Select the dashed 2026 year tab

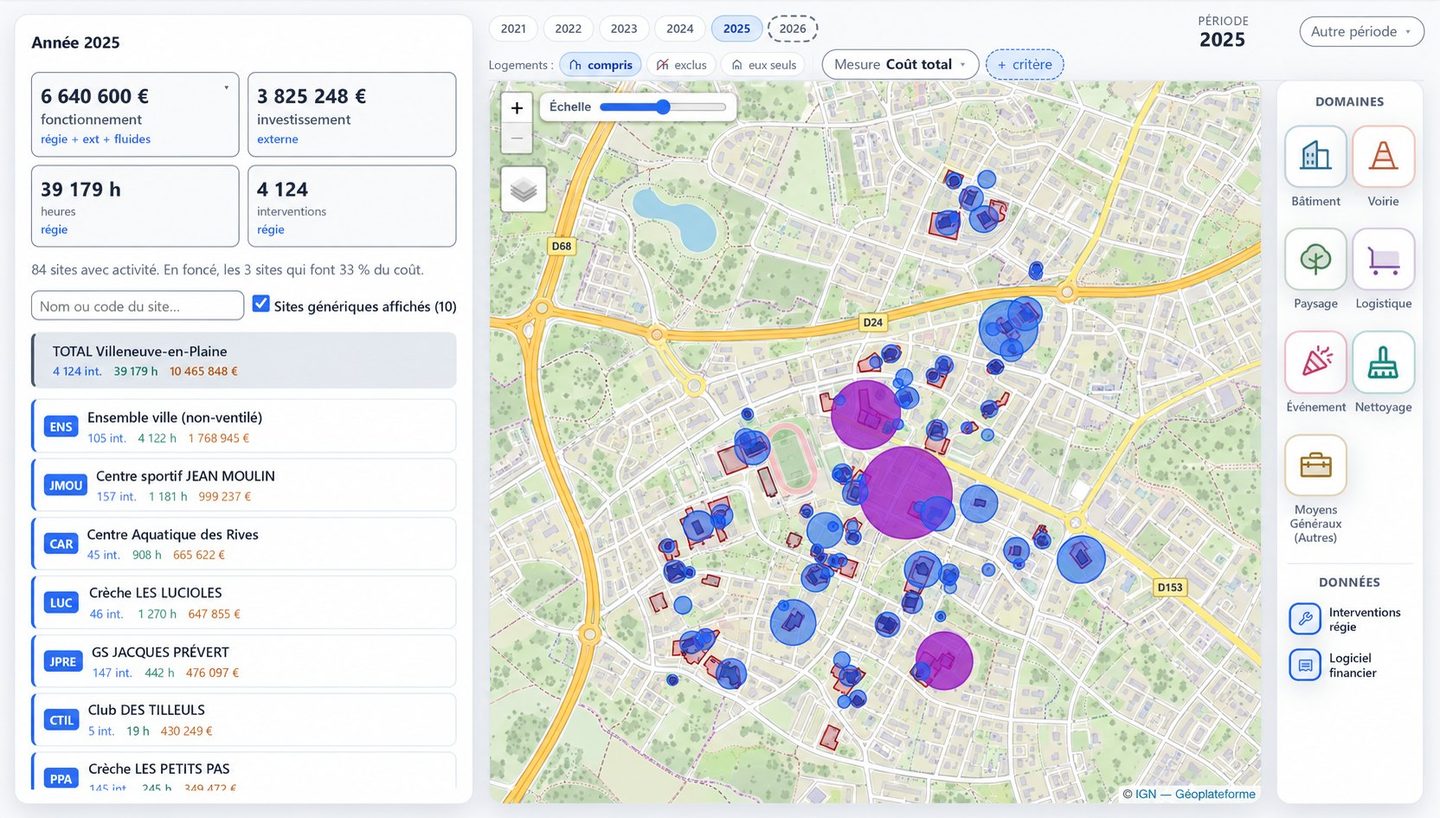[793, 29]
